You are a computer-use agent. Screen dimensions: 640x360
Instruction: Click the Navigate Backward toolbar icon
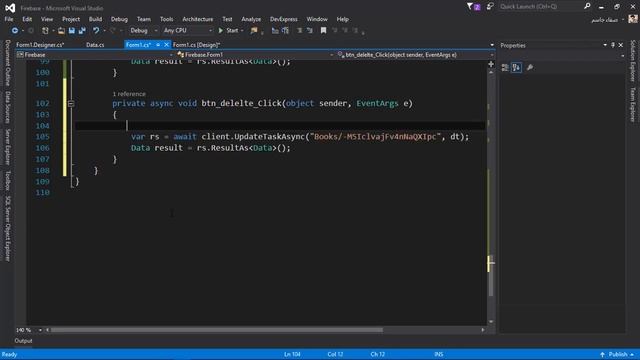pos(15,31)
